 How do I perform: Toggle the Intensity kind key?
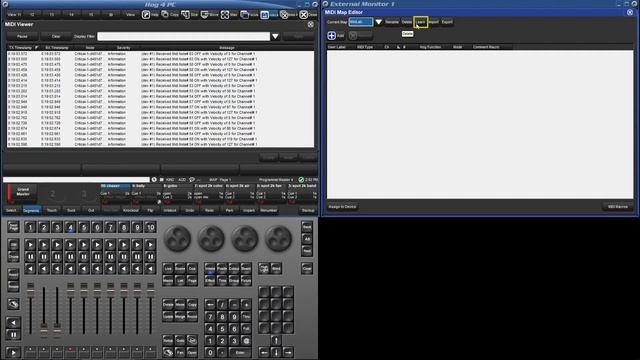(x=210, y=269)
